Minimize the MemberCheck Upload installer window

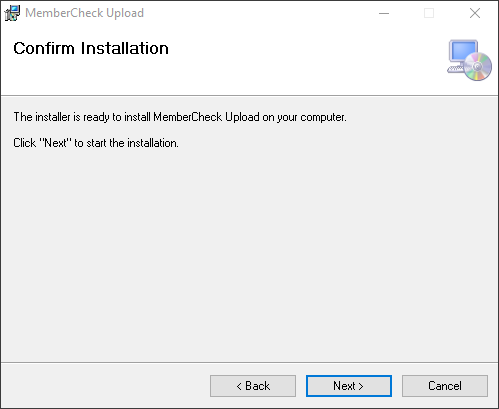tap(384, 13)
